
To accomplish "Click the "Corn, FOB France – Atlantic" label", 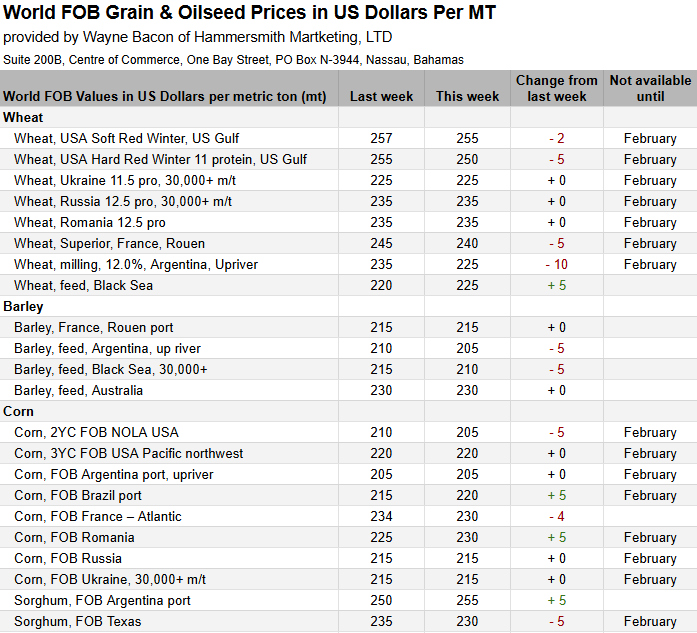I will (98, 516).
